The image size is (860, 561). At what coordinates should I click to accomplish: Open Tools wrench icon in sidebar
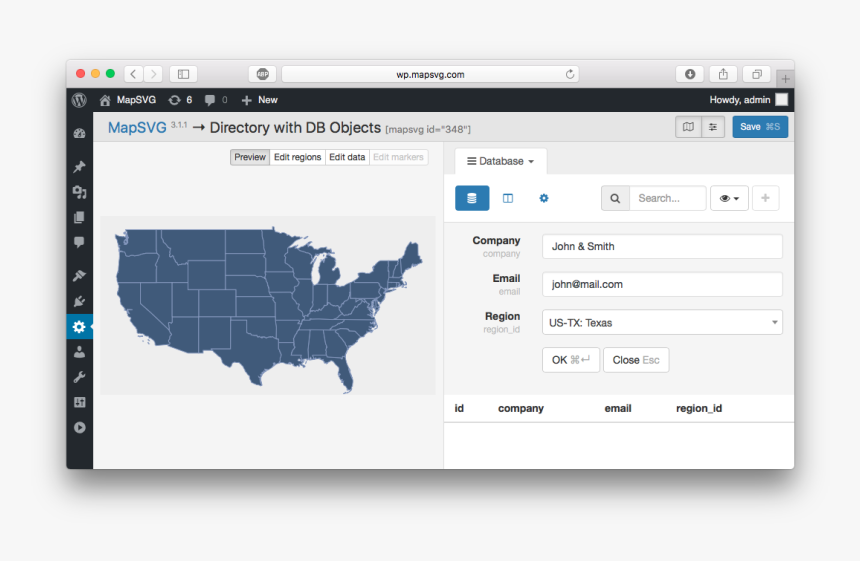80,377
